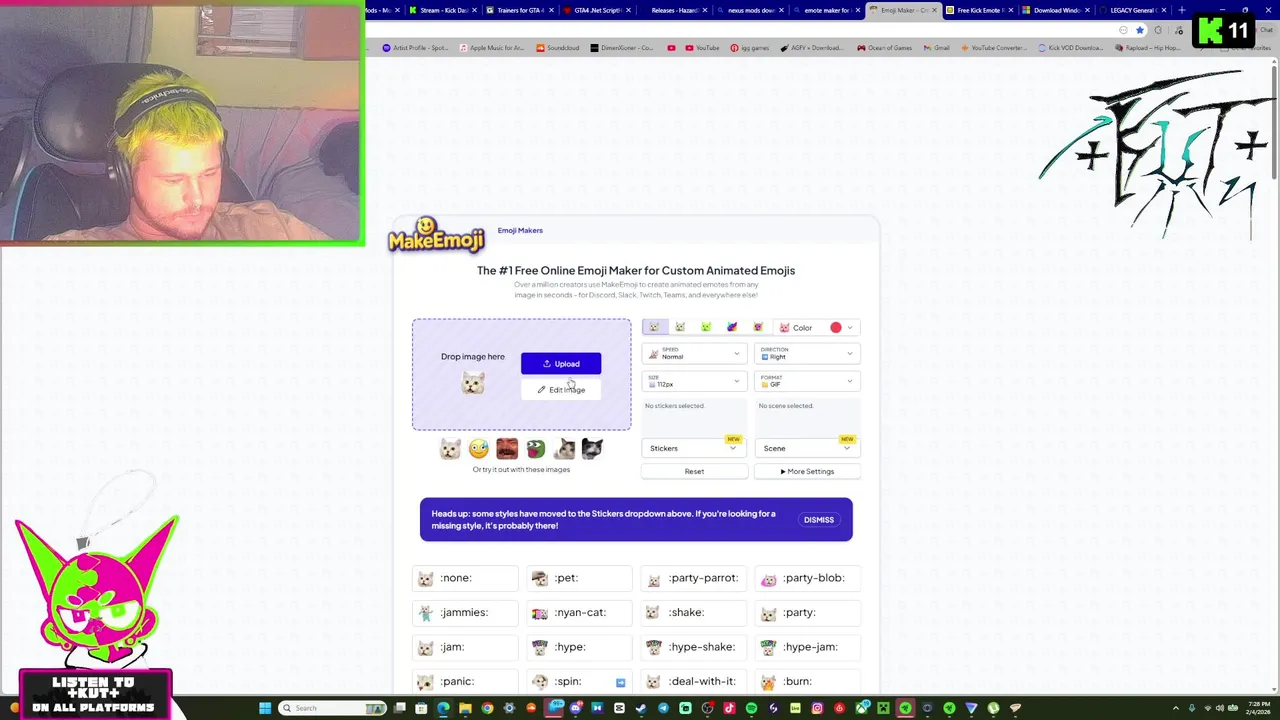Switch to the Free Kick Emote tab
Screen dimensions: 1280x720
coord(980,10)
